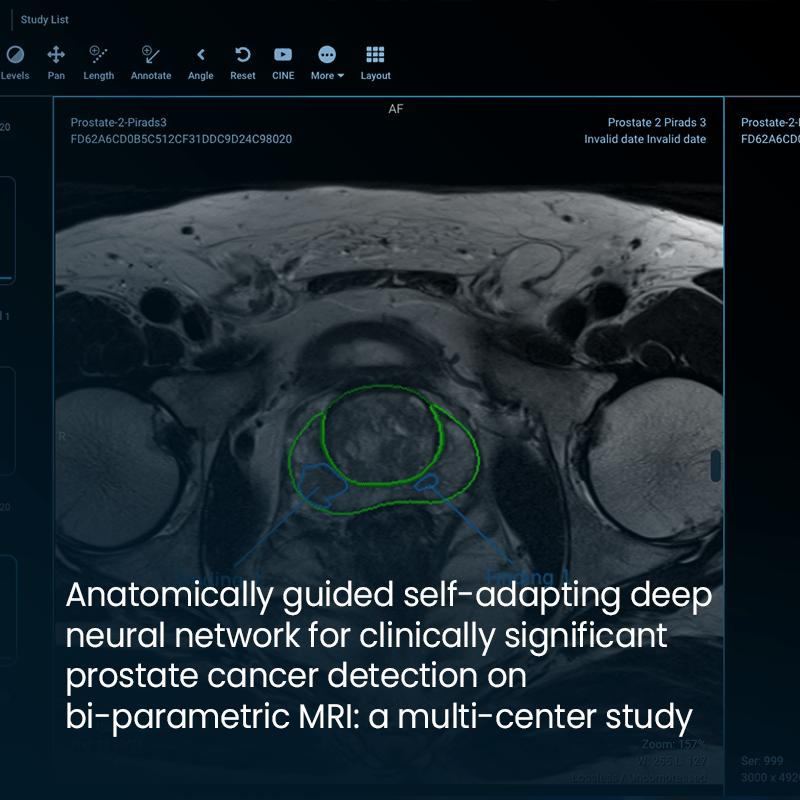Viewport: 800px width, 800px height.
Task: Open the Layout grid selector
Action: point(375,58)
